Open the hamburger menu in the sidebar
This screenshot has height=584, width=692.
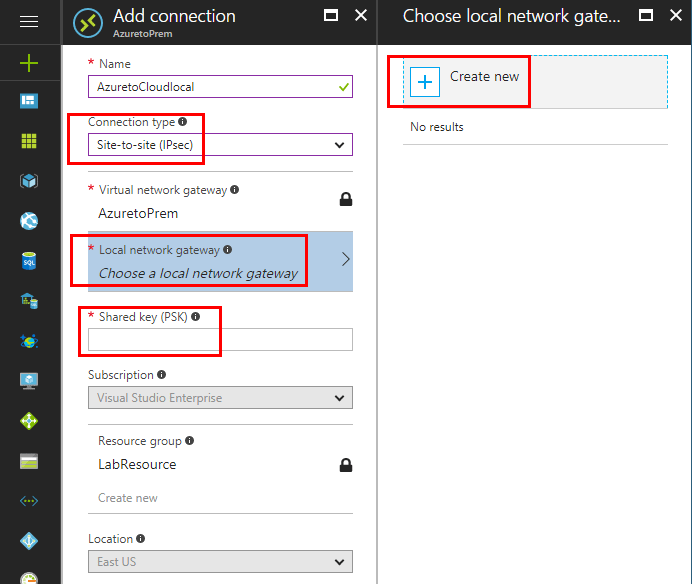(x=29, y=21)
